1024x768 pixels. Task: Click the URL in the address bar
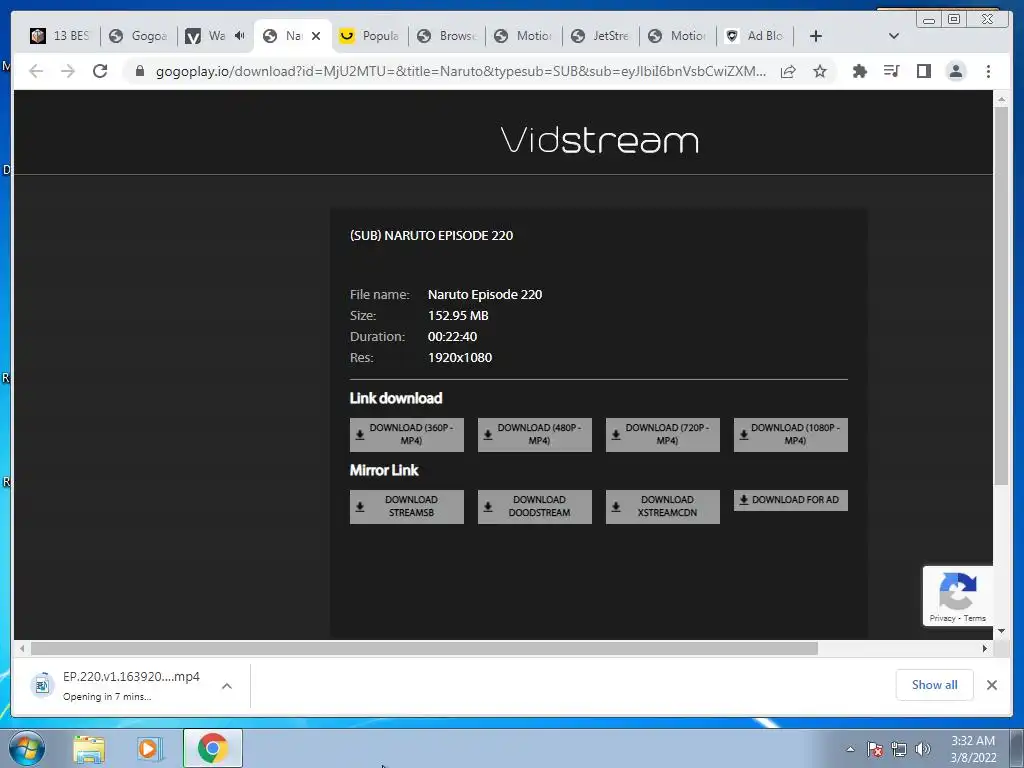460,71
